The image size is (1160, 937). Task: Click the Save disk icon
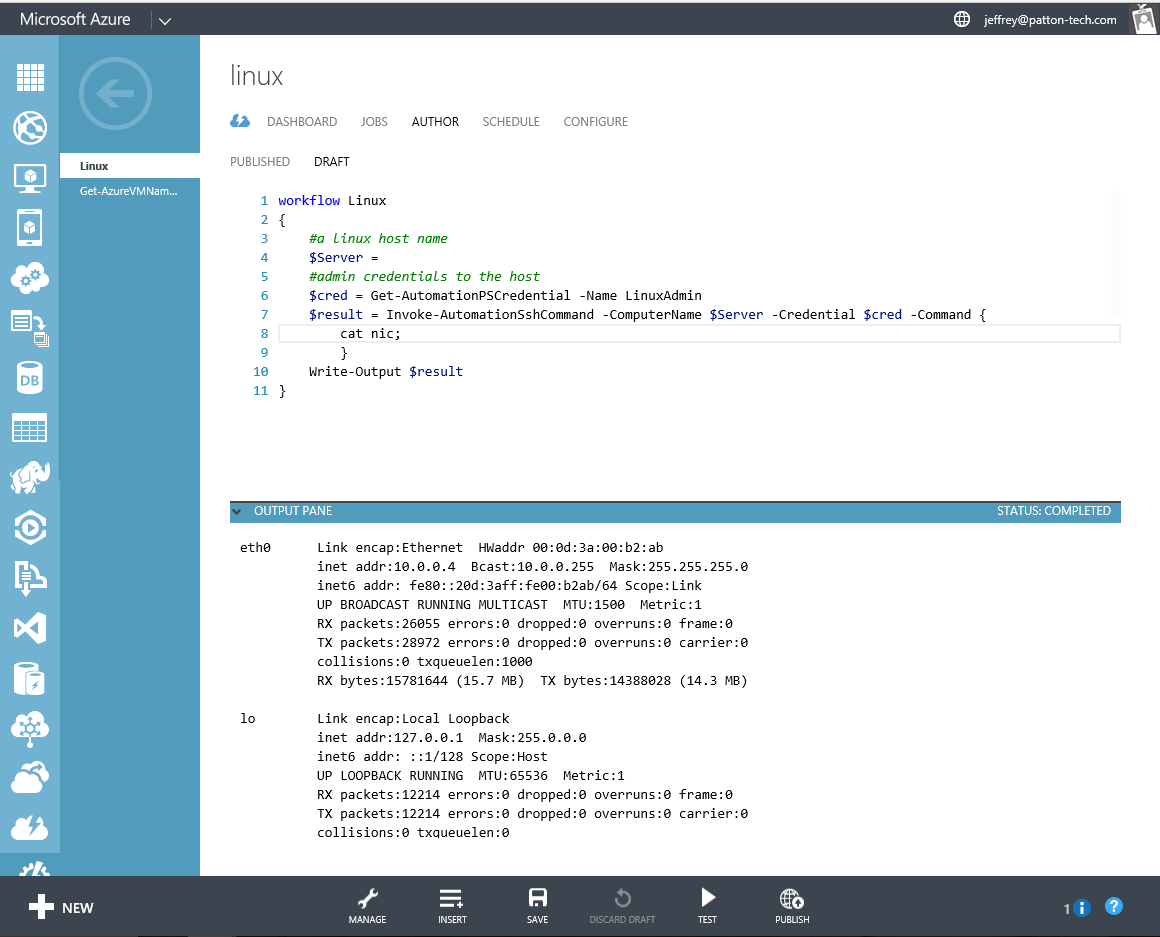click(x=537, y=905)
